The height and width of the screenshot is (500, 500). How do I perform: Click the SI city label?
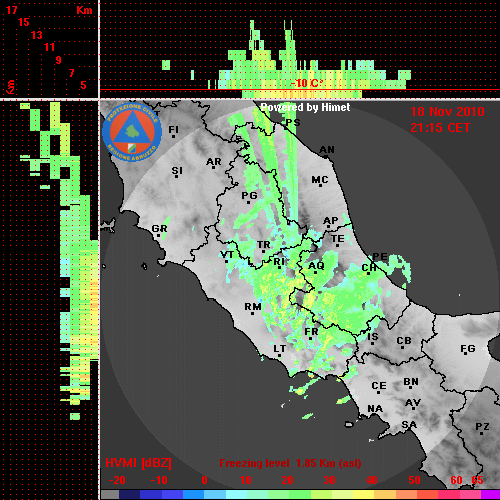click(177, 171)
